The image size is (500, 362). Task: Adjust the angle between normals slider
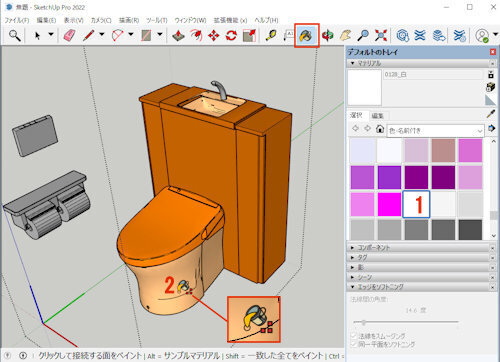[364, 322]
